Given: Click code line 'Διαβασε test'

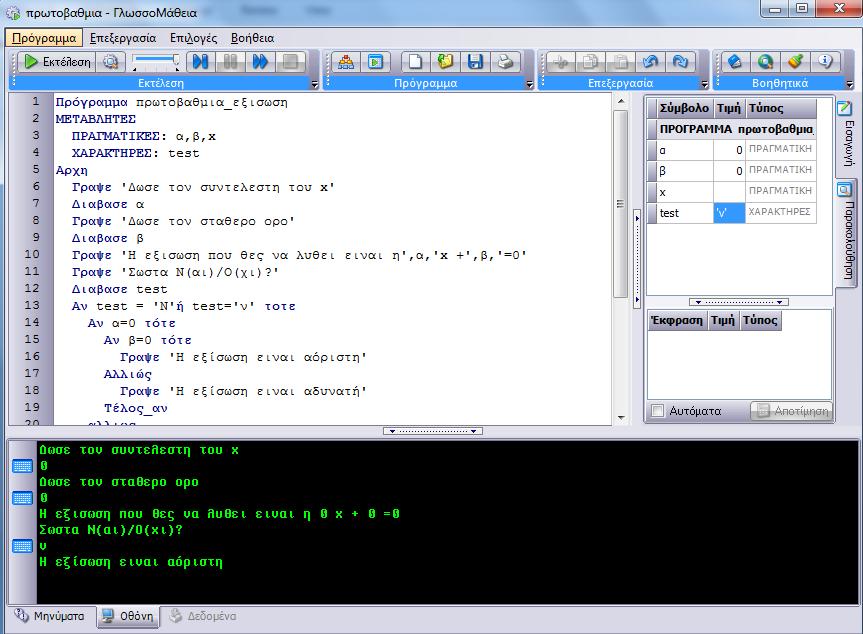Looking at the screenshot, I should point(119,289).
